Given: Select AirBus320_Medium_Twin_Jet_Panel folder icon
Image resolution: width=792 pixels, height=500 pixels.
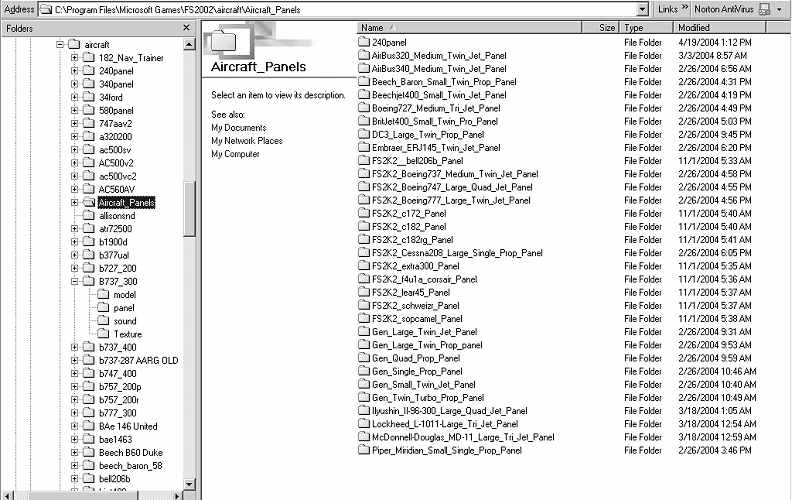Looking at the screenshot, I should [364, 55].
